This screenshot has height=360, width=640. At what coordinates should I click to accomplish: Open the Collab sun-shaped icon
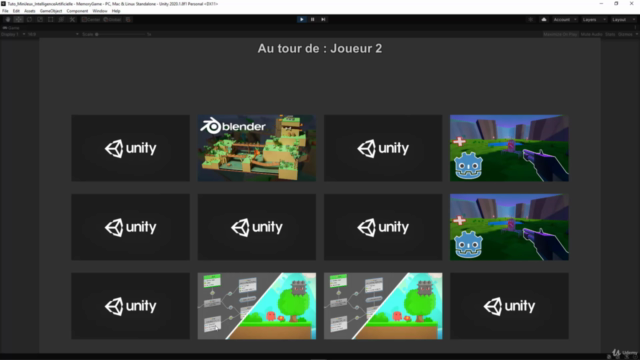(x=530, y=20)
